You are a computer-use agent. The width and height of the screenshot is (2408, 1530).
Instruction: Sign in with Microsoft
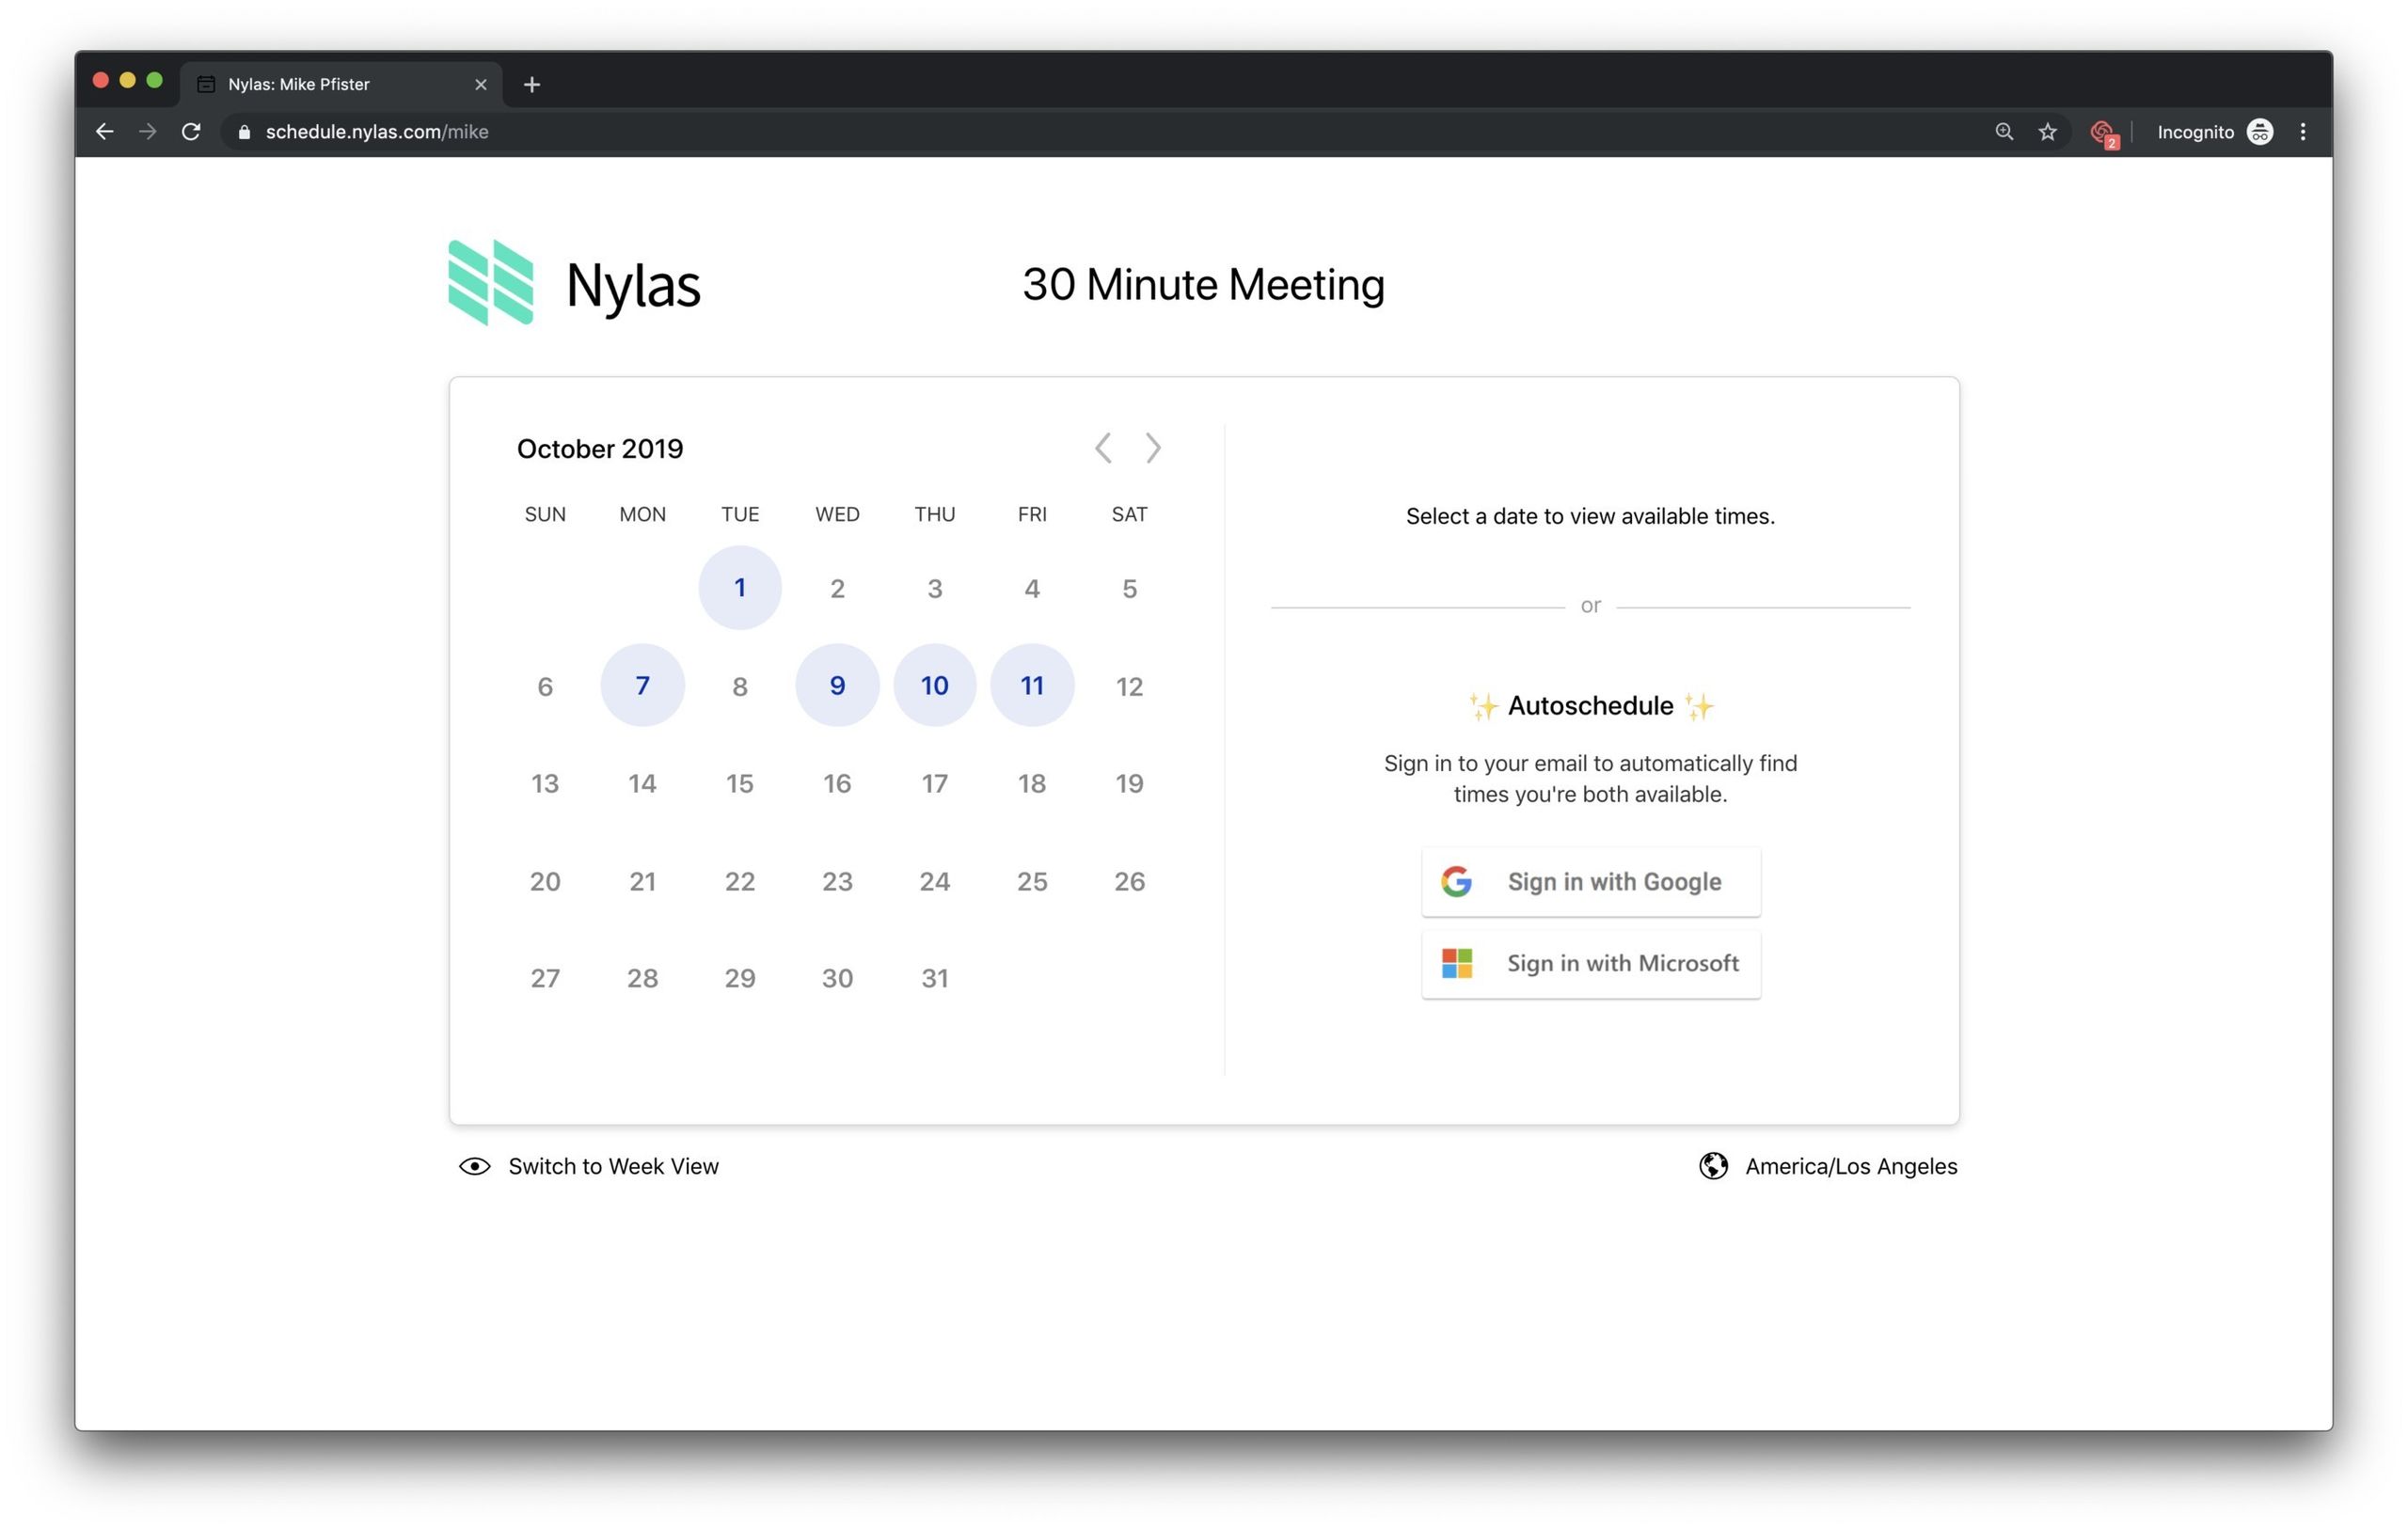tap(1591, 964)
